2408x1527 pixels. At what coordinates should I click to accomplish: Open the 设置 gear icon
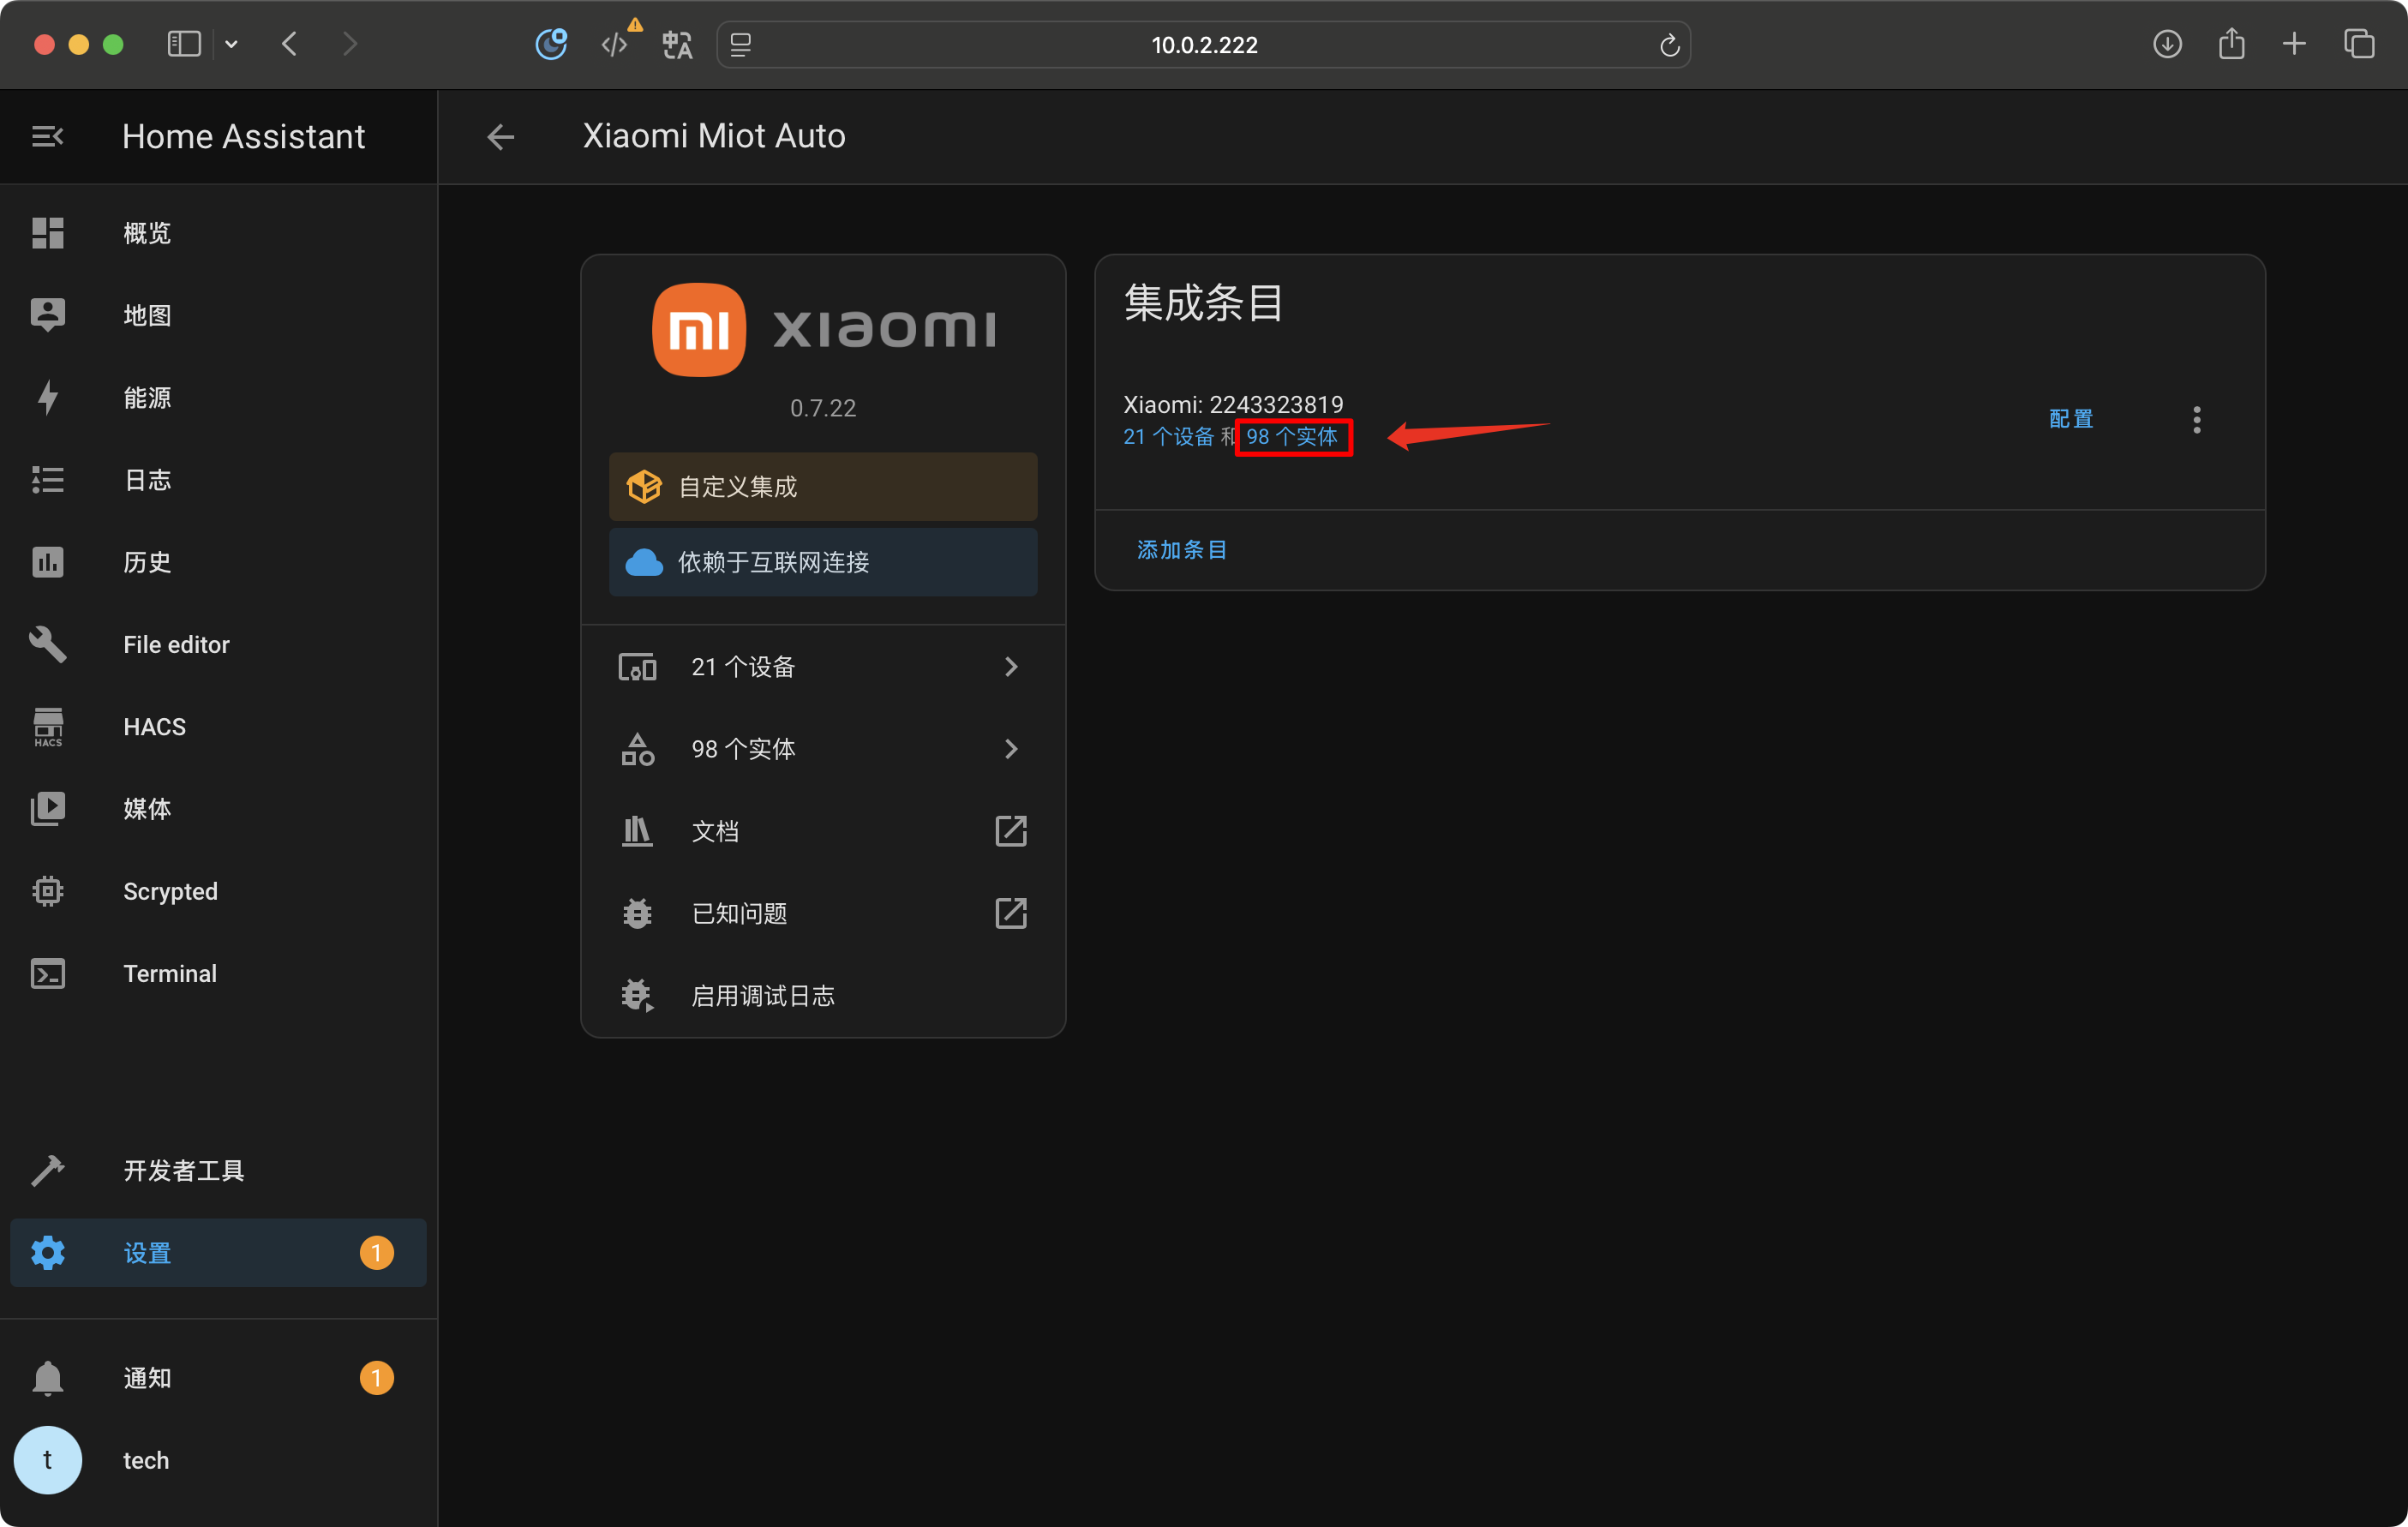(47, 1252)
